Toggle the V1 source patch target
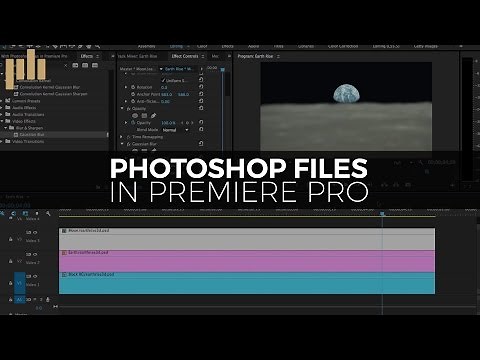Viewport: 480px width, 360px height. point(19,283)
